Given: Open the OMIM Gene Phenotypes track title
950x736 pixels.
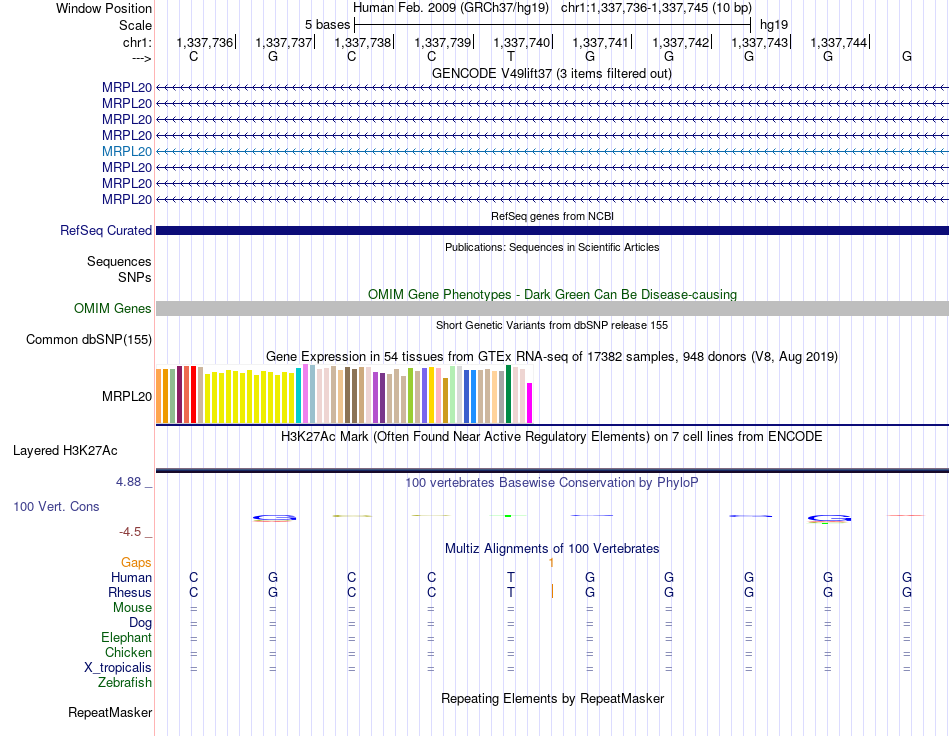Looking at the screenshot, I should click(x=552, y=294).
